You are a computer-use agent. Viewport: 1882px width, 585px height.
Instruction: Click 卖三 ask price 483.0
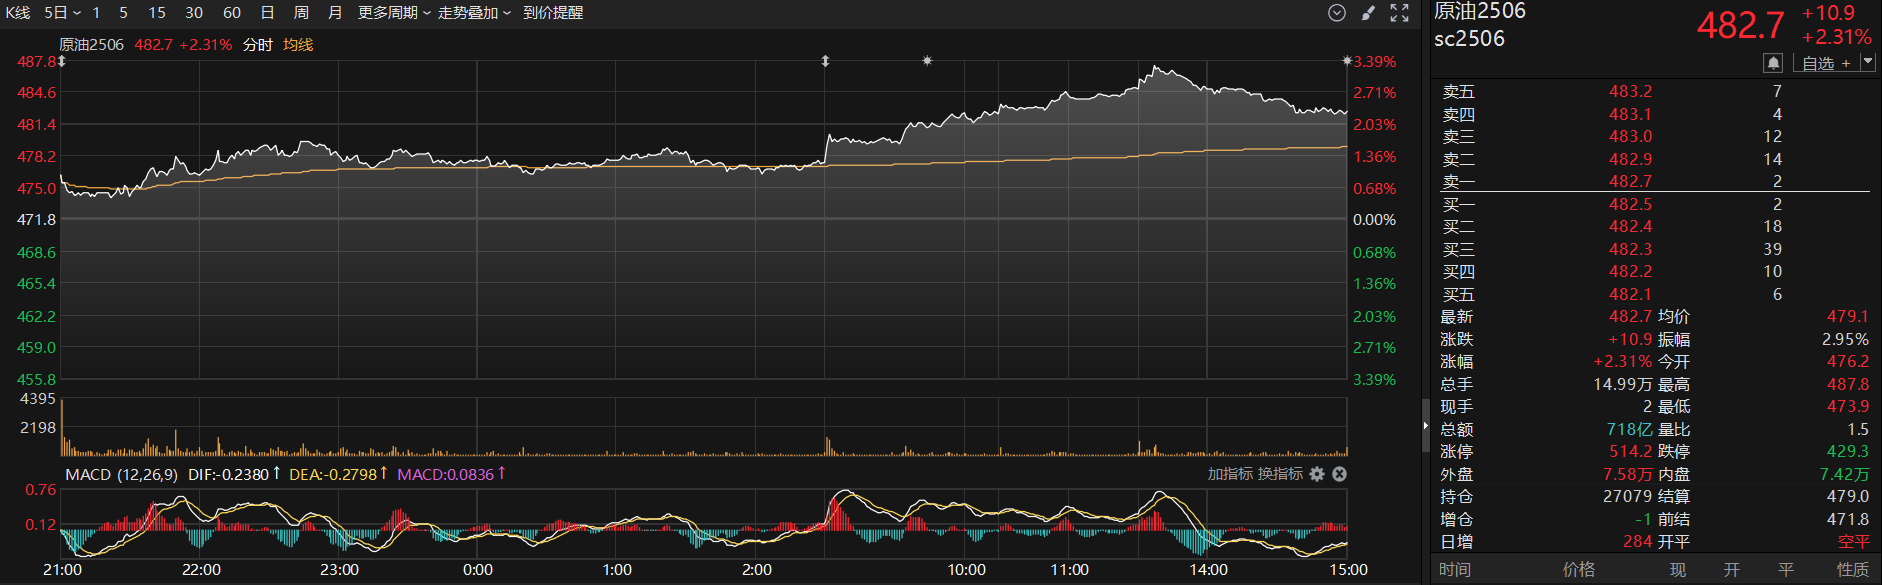point(1630,136)
